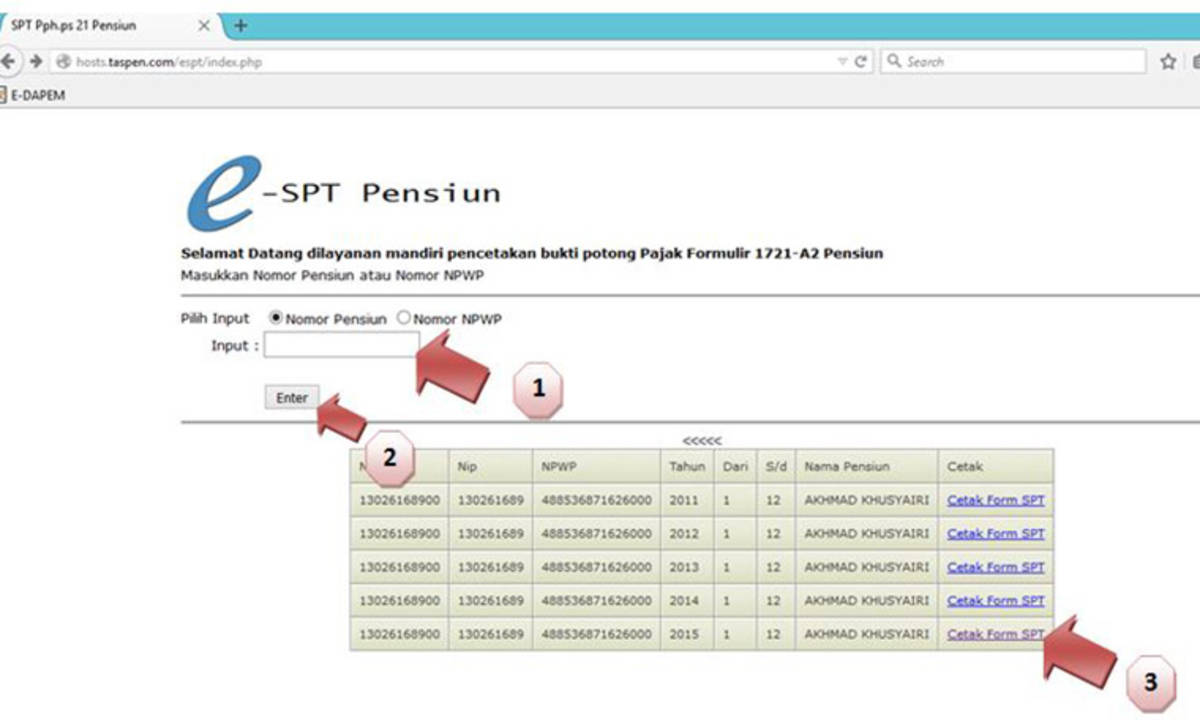Open Cetak Form SPT link for 2011

click(x=995, y=500)
